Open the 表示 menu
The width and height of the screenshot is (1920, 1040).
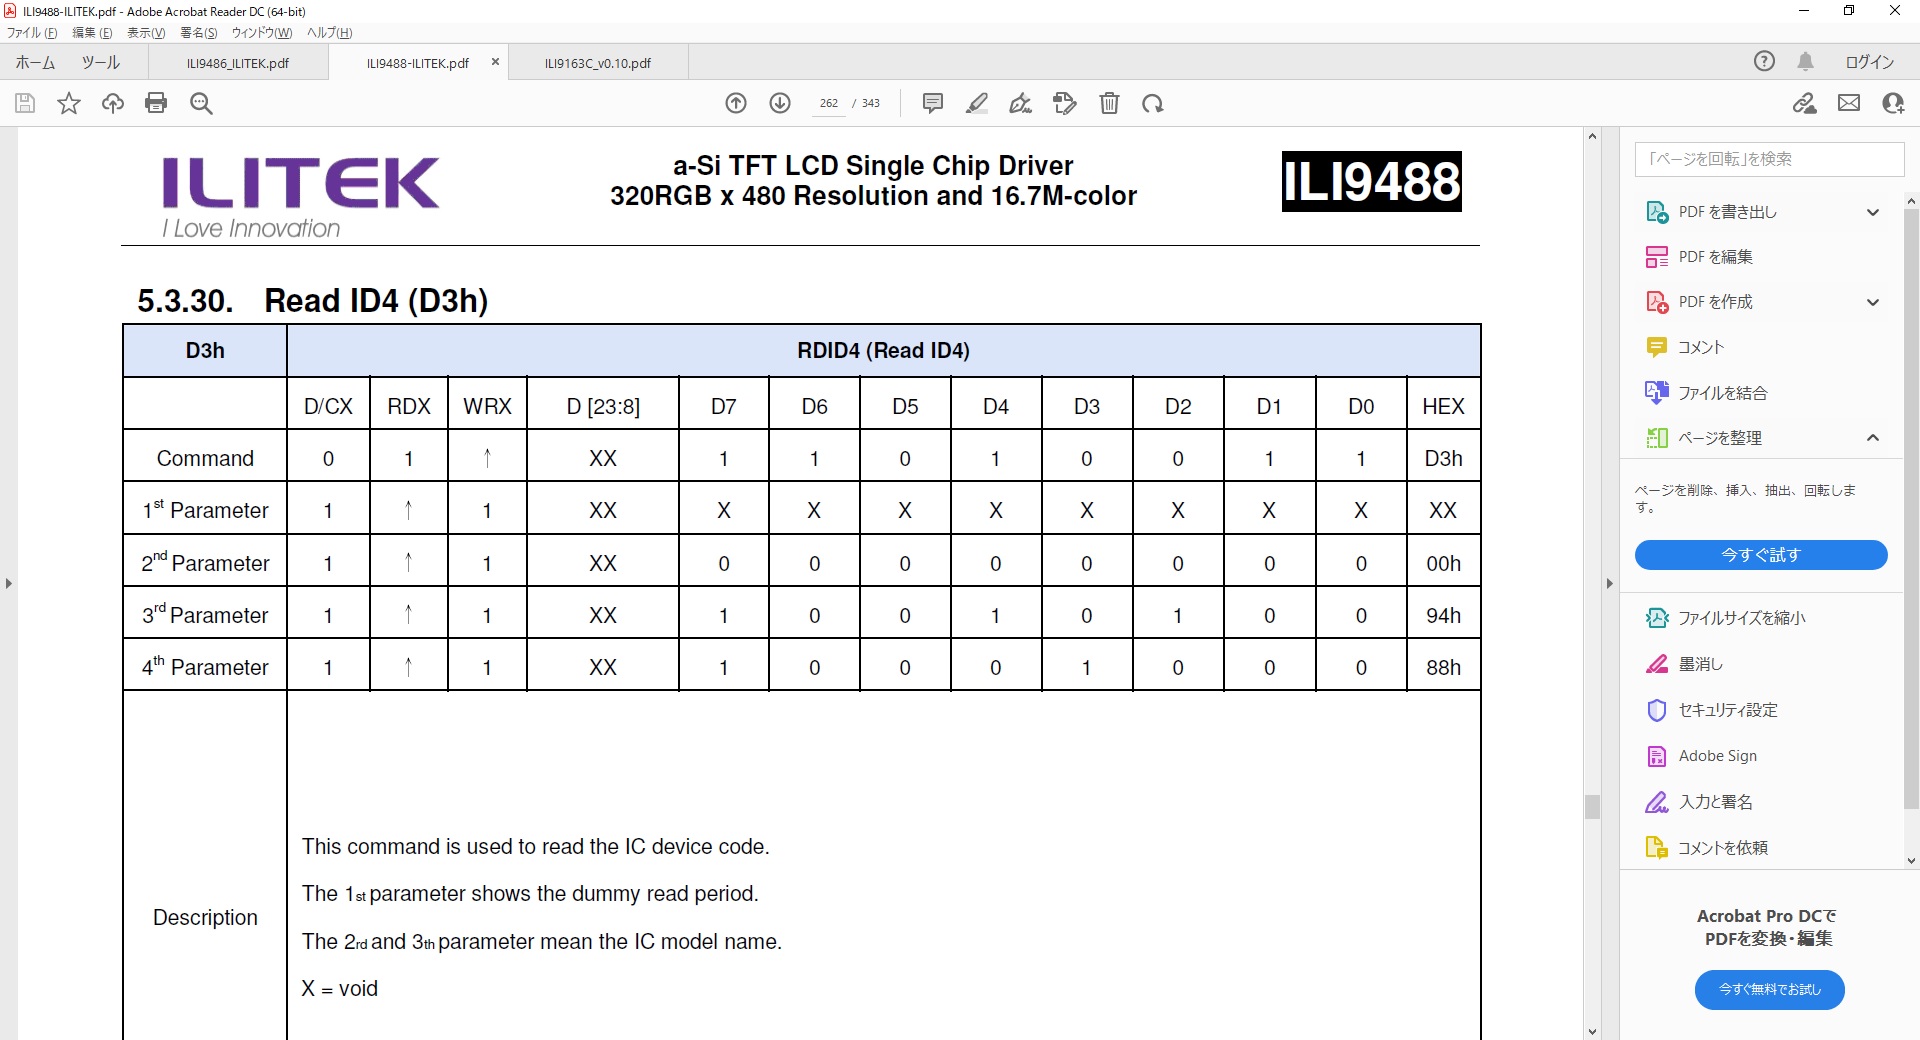tap(145, 32)
